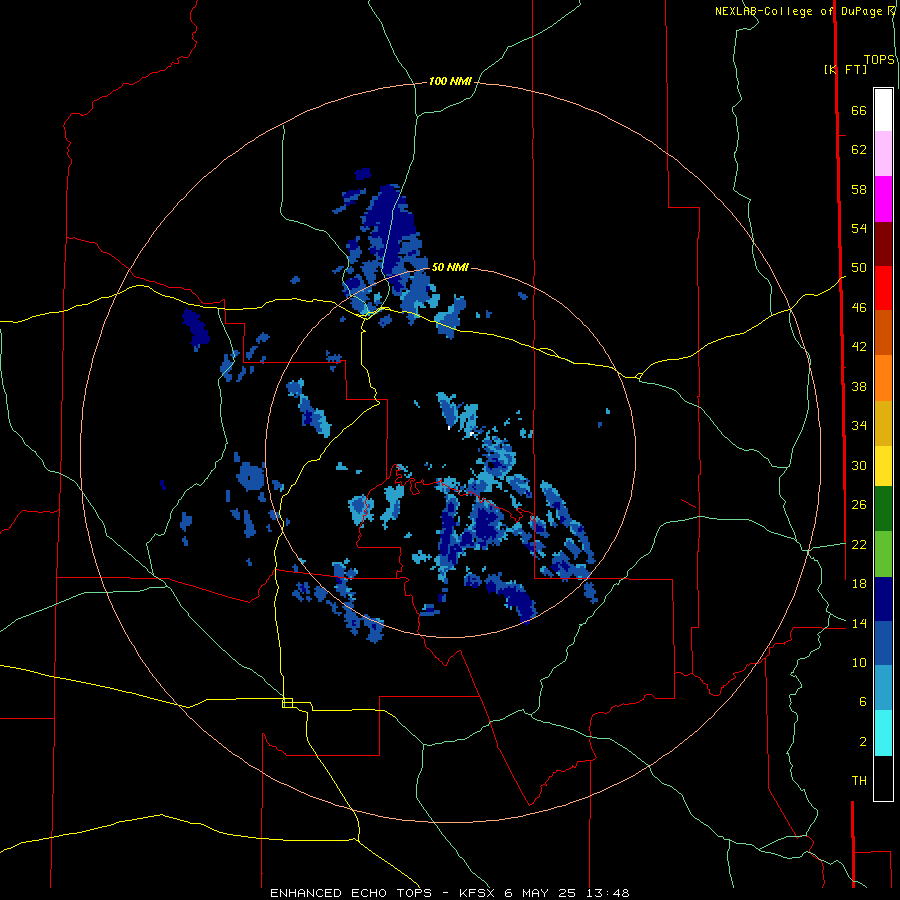This screenshot has width=900, height=900.
Task: Click the legend value "54"
Action: point(859,228)
